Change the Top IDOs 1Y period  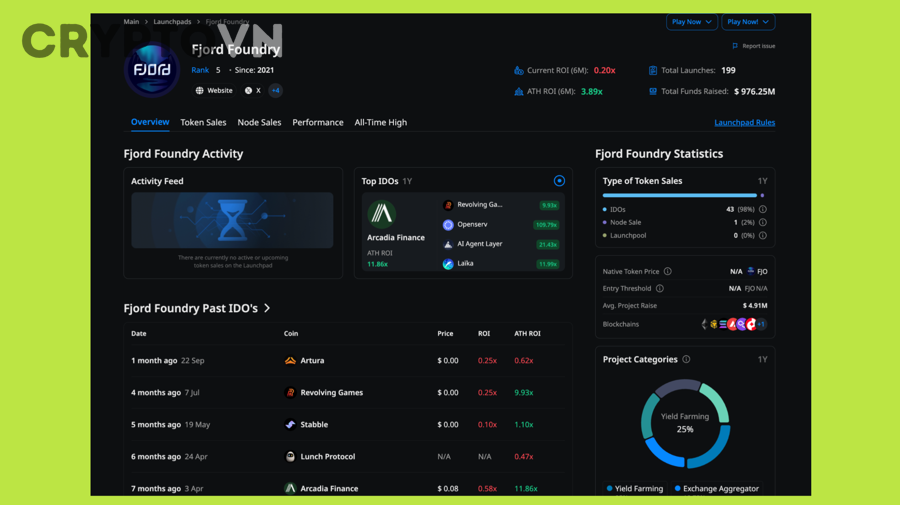[408, 181]
